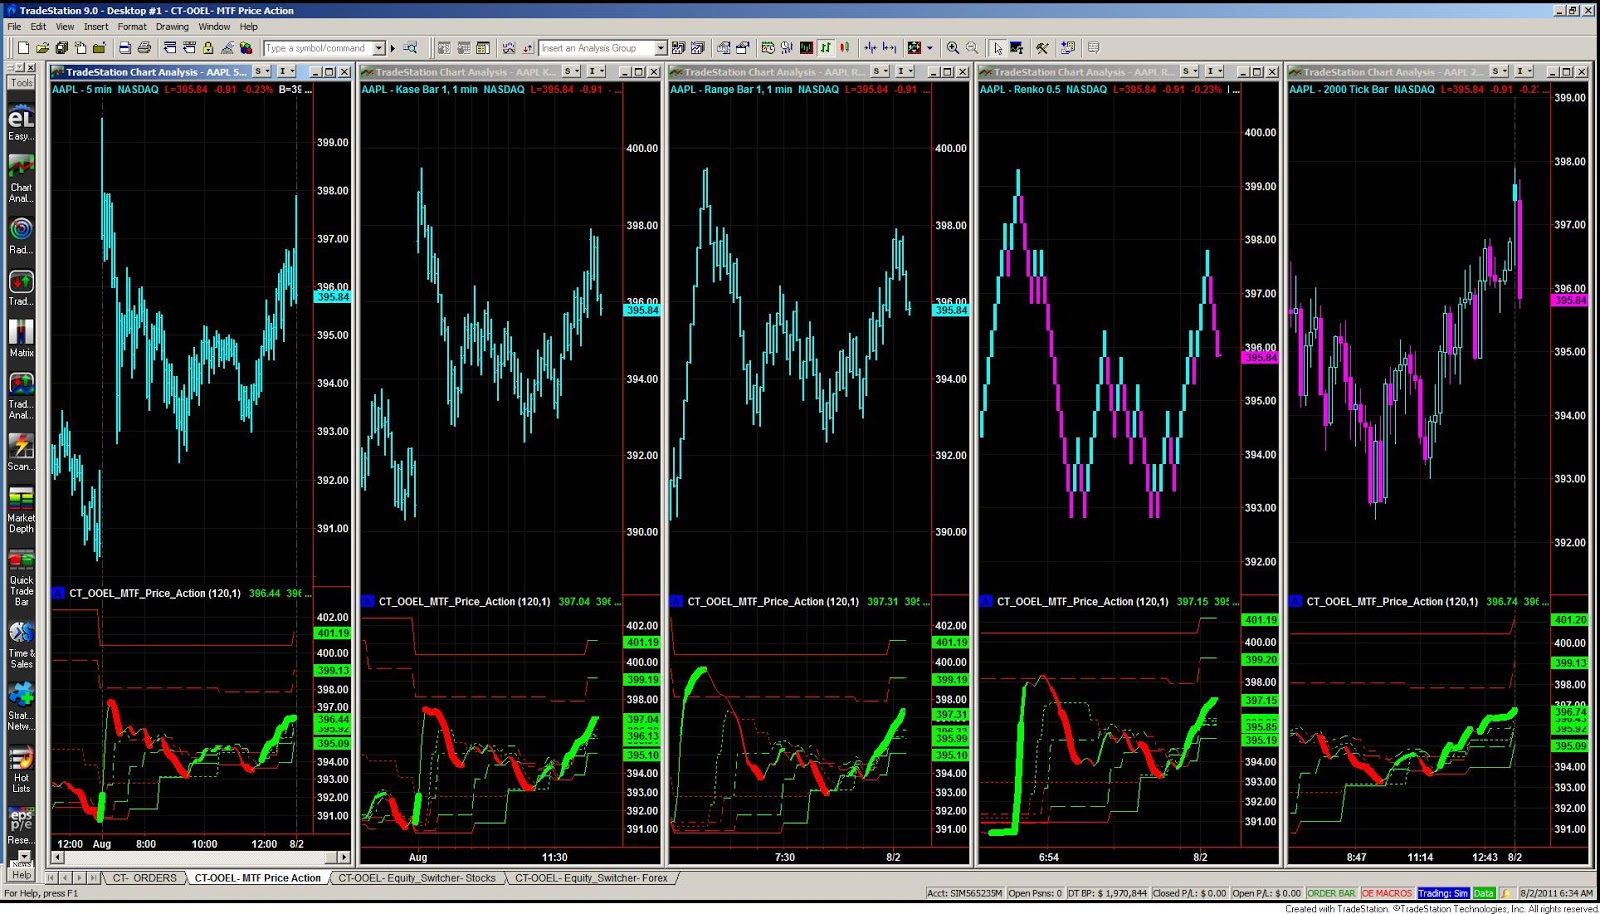Open Scanner from the side shortcut bar
This screenshot has height=914, width=1600.
[21, 453]
